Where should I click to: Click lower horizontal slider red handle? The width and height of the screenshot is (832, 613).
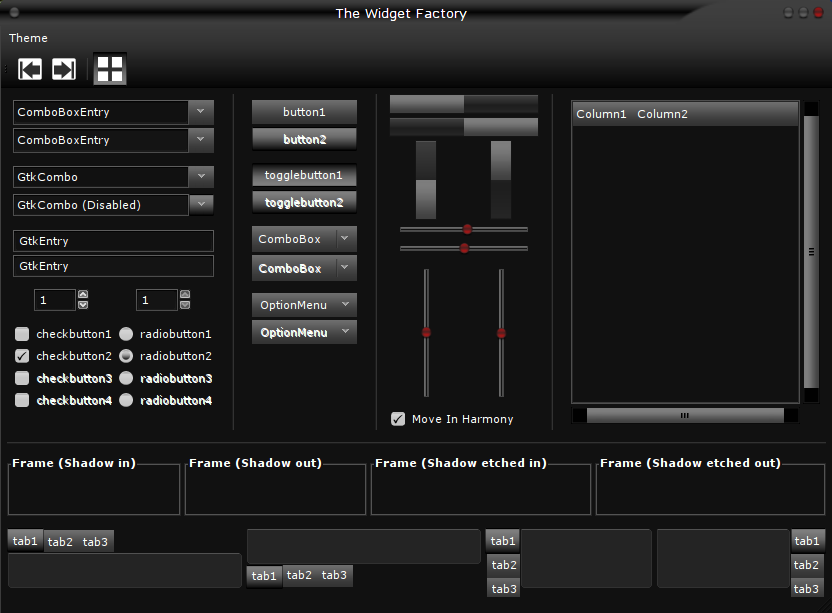464,248
